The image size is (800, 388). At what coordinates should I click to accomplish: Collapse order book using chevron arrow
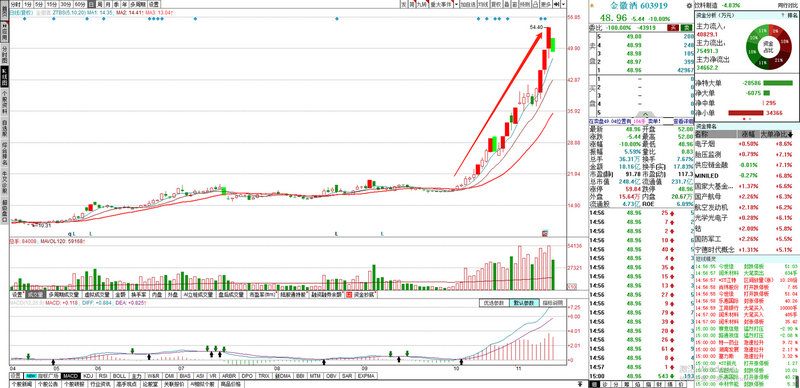click(644, 114)
